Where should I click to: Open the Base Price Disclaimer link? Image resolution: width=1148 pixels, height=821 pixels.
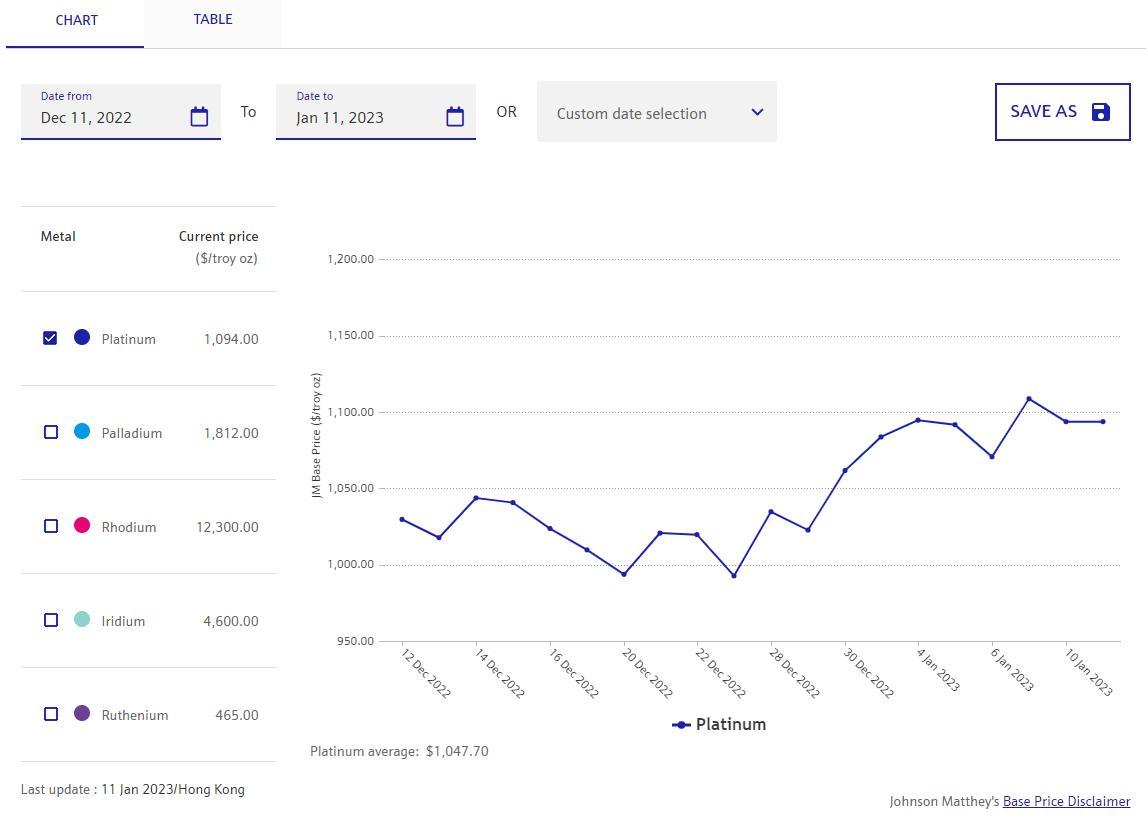(x=1066, y=802)
